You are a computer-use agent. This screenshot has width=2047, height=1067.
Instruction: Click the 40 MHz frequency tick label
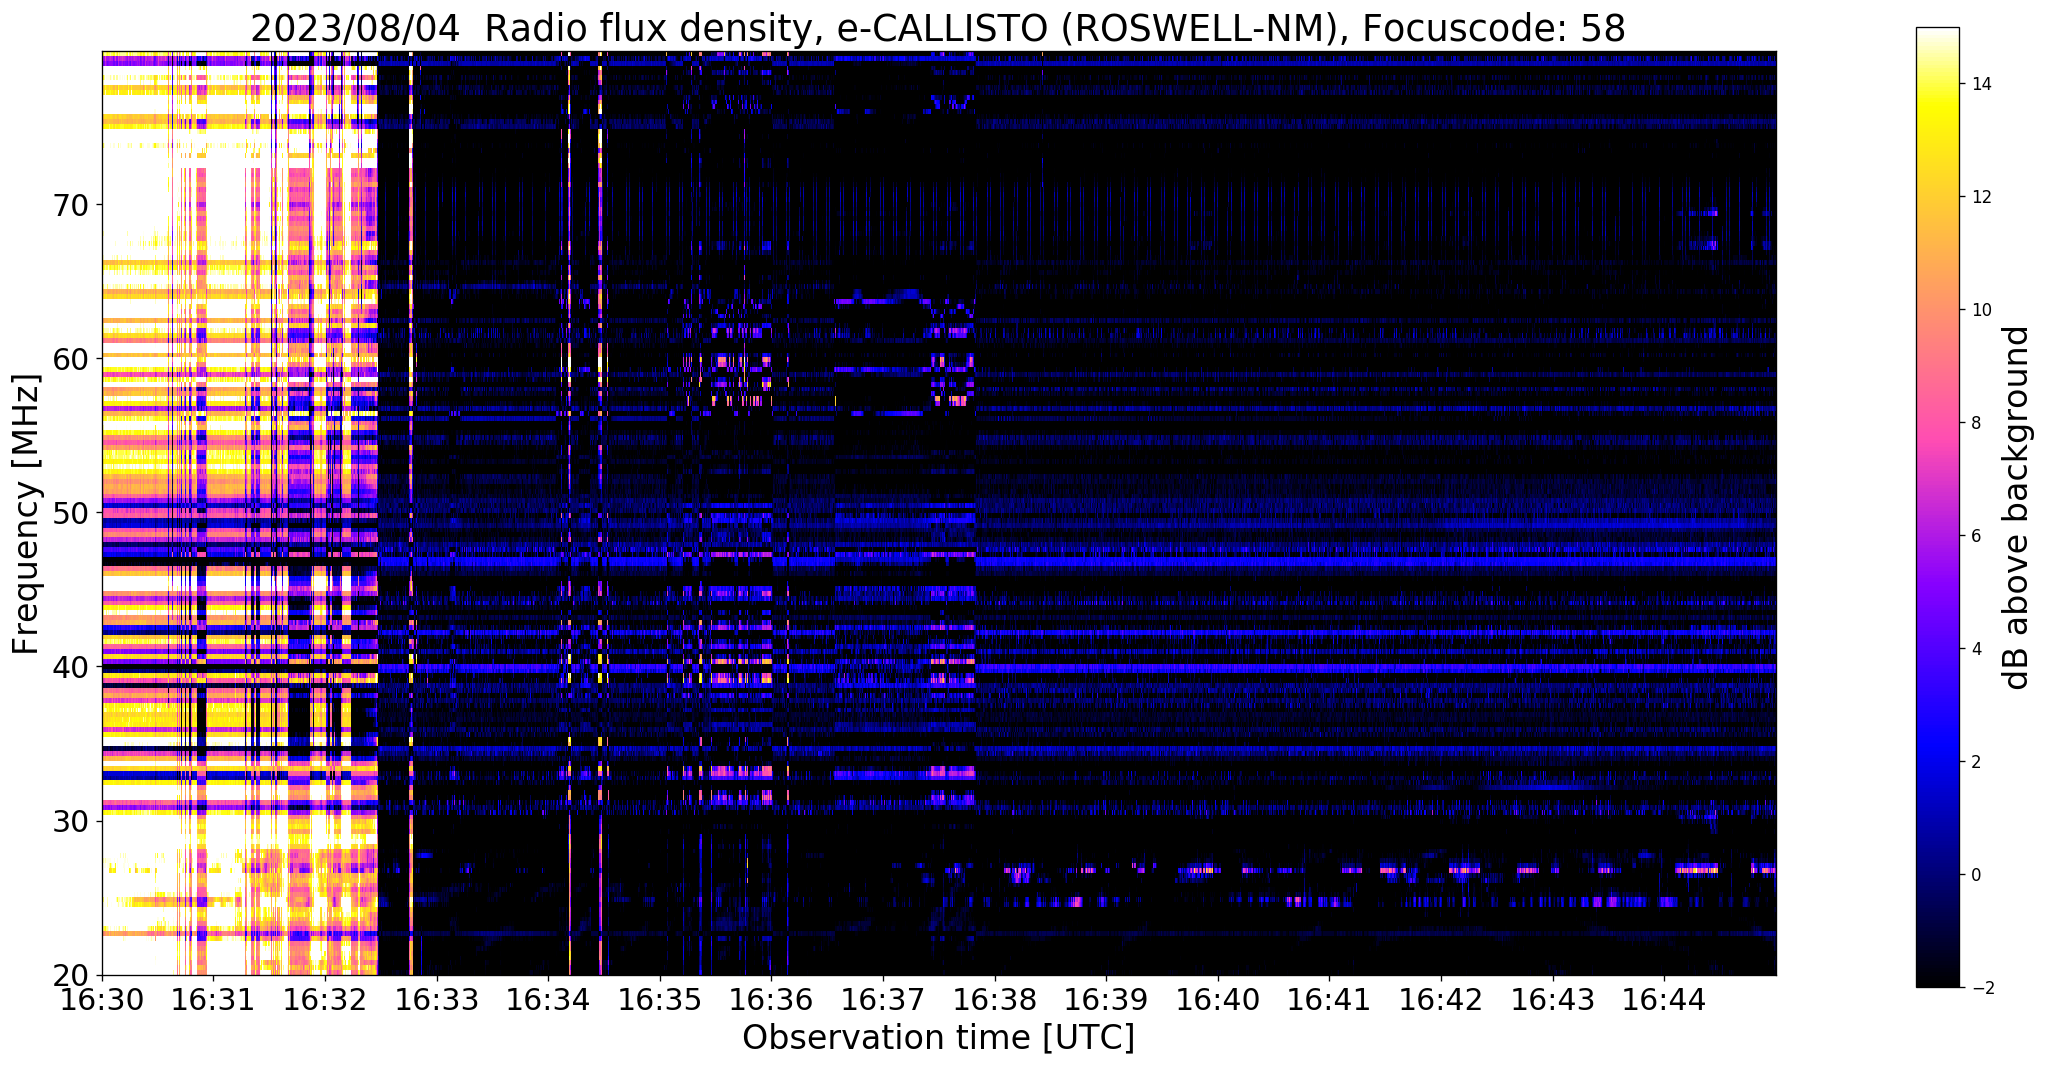[70, 667]
